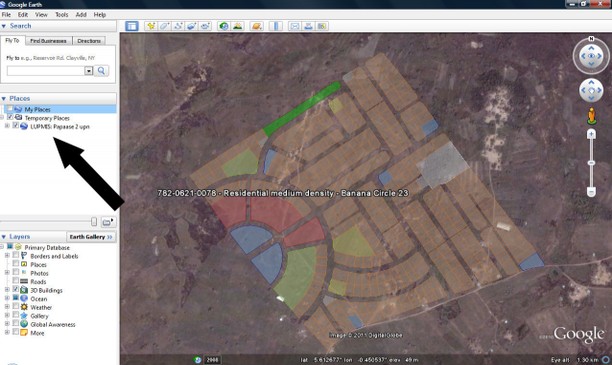Screen dimensions: 612x365
Task: Click the Street View pegman icon
Action: 591,116
